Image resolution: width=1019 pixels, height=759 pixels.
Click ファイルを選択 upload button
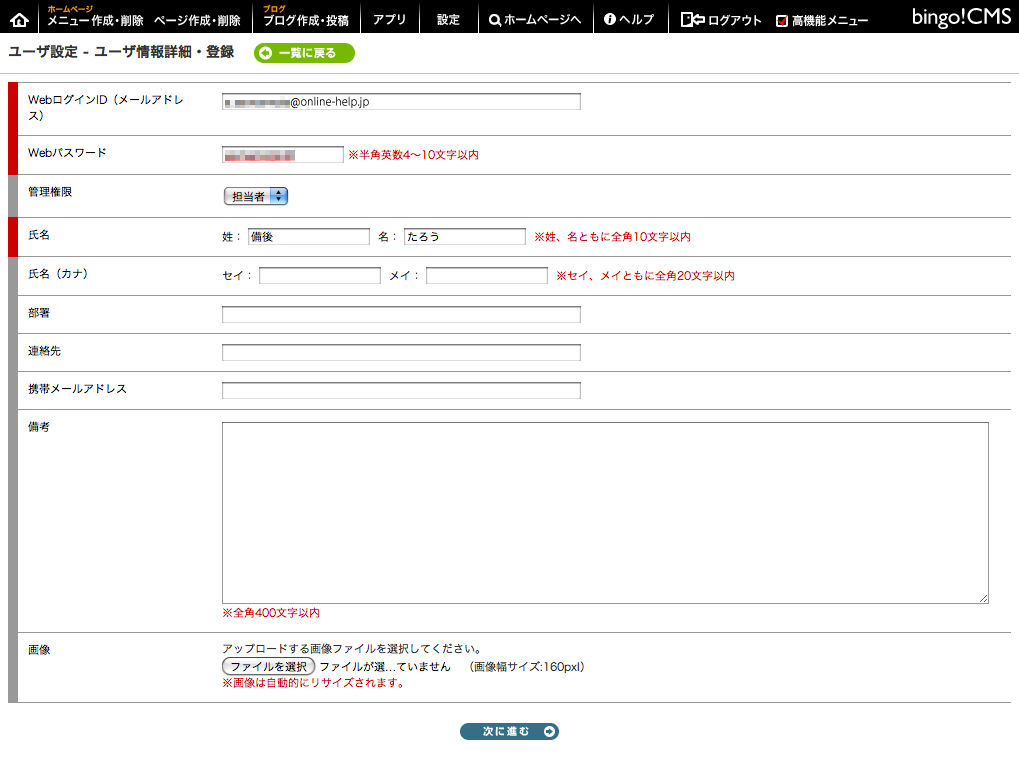click(268, 666)
